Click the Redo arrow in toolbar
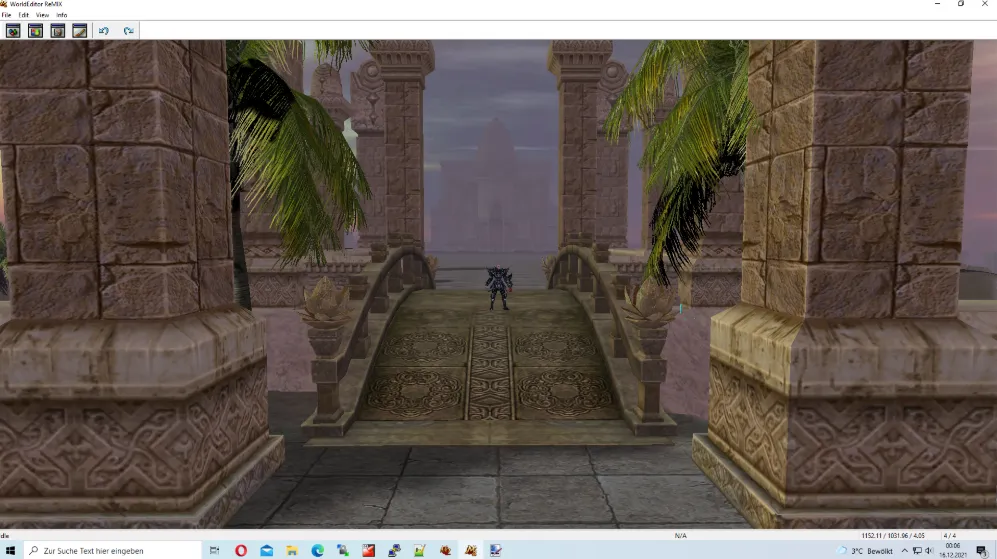 click(128, 31)
